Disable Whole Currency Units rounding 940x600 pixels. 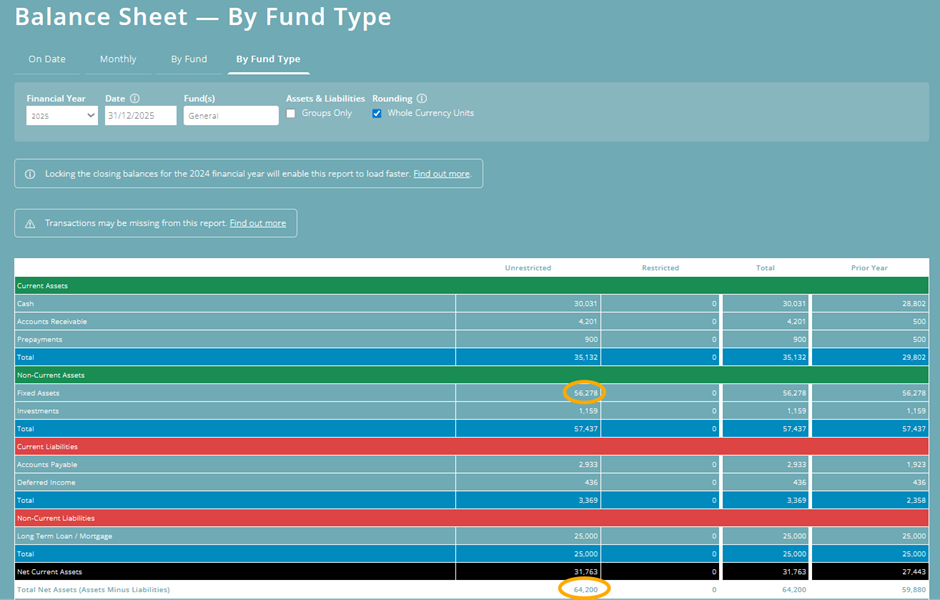(x=377, y=114)
